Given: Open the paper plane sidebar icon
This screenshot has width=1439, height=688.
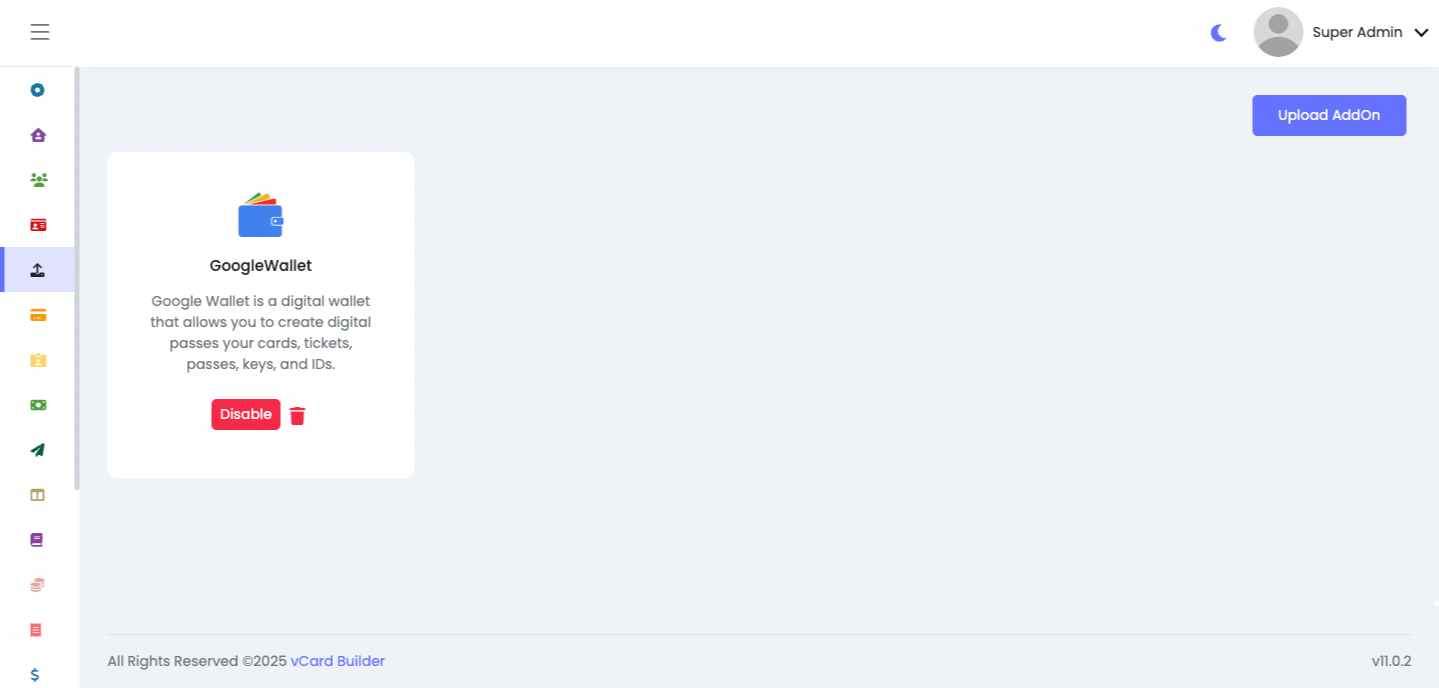Looking at the screenshot, I should click(38, 450).
